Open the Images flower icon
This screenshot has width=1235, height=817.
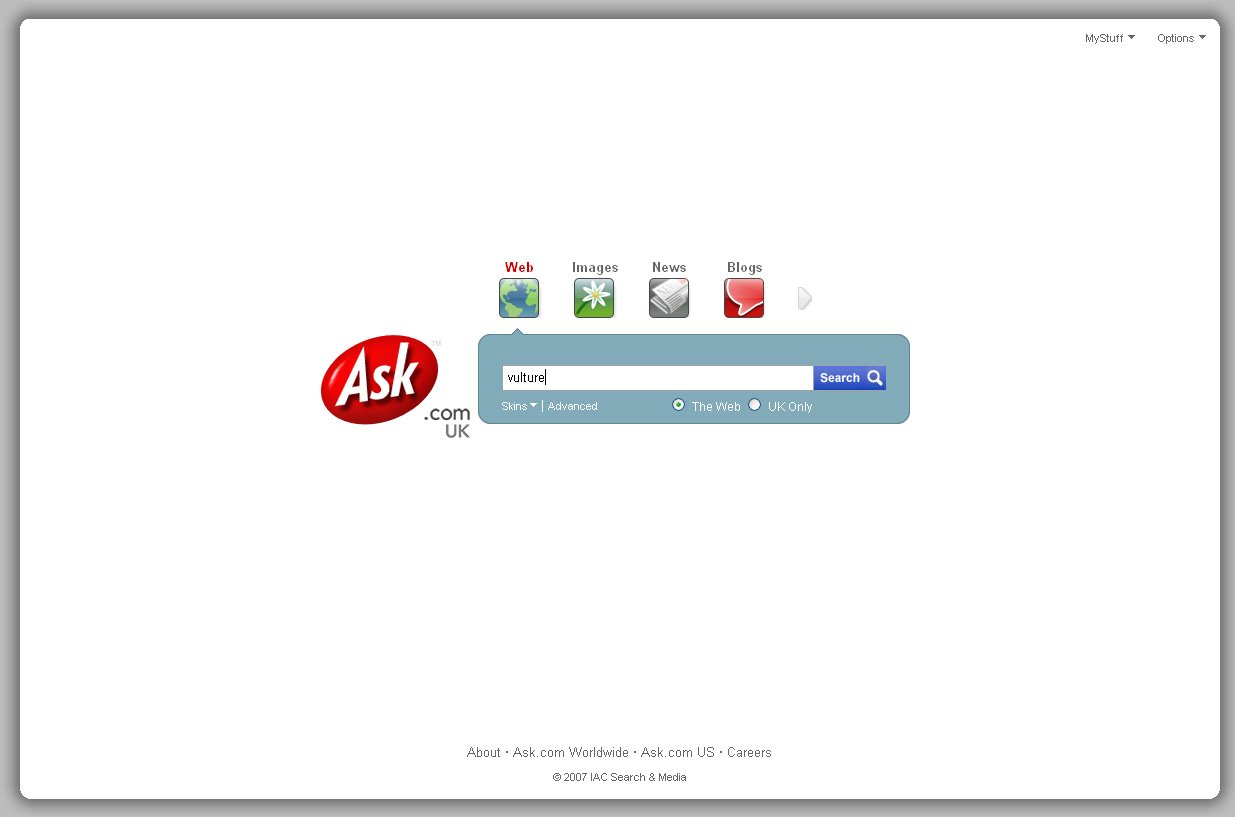[594, 298]
